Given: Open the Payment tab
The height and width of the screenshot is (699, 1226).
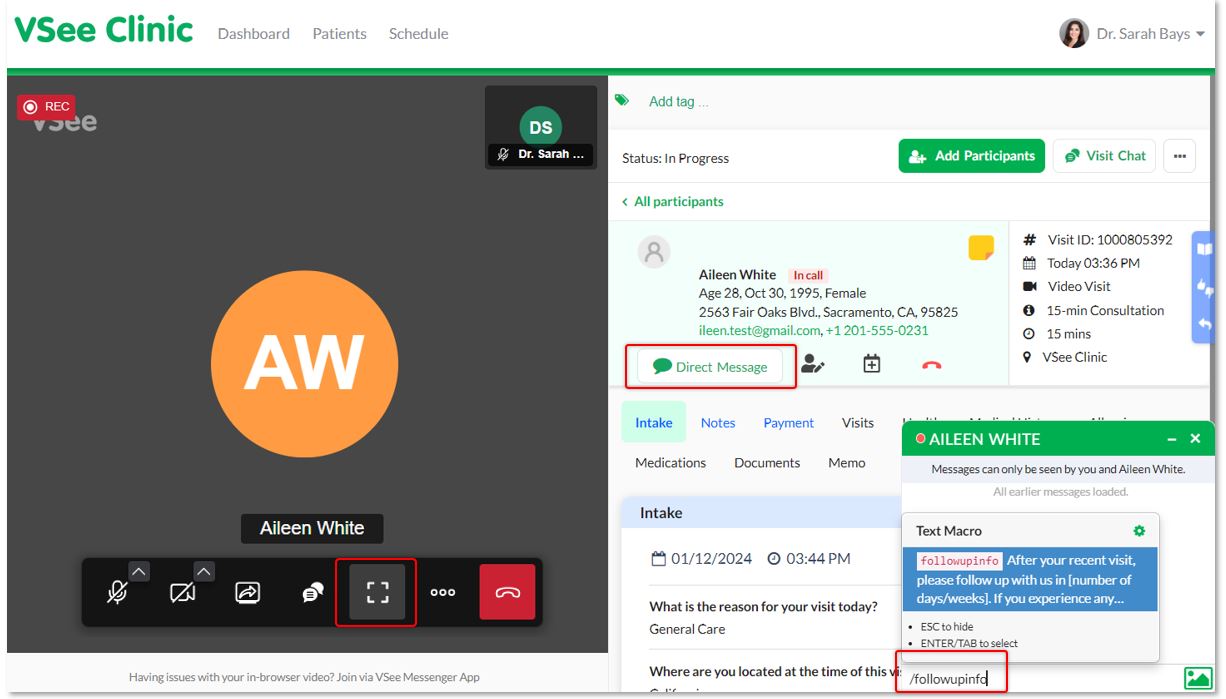Looking at the screenshot, I should point(789,422).
